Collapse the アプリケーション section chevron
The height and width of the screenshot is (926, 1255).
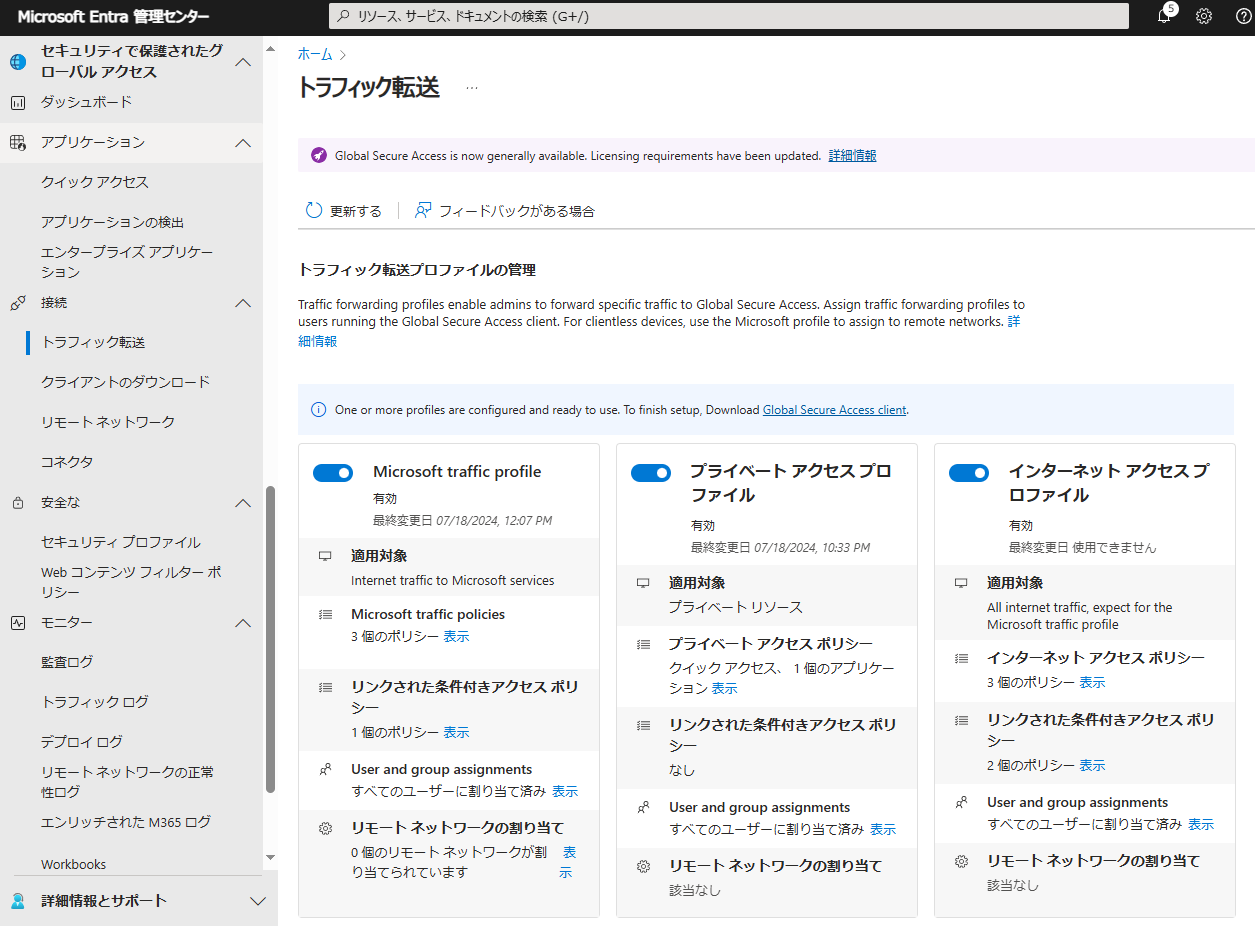pyautogui.click(x=243, y=143)
